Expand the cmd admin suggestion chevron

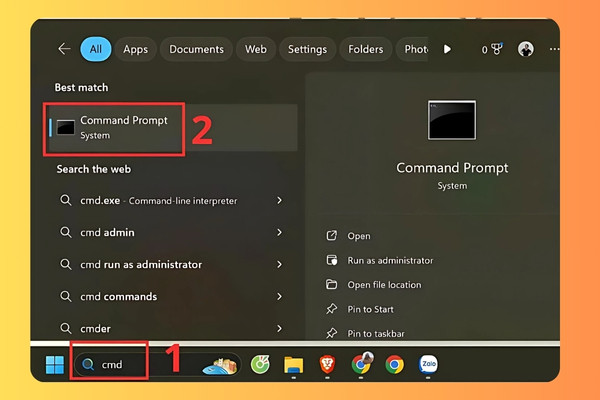point(279,232)
